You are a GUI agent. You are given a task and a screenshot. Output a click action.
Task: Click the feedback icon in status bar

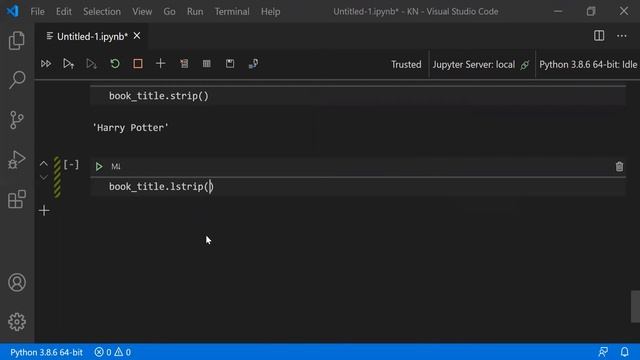(603, 352)
